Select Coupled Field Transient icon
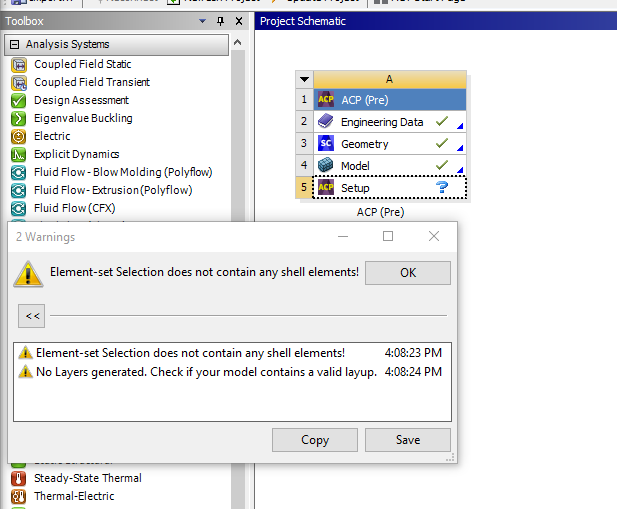Viewport: 617px width, 509px height. pyautogui.click(x=18, y=83)
